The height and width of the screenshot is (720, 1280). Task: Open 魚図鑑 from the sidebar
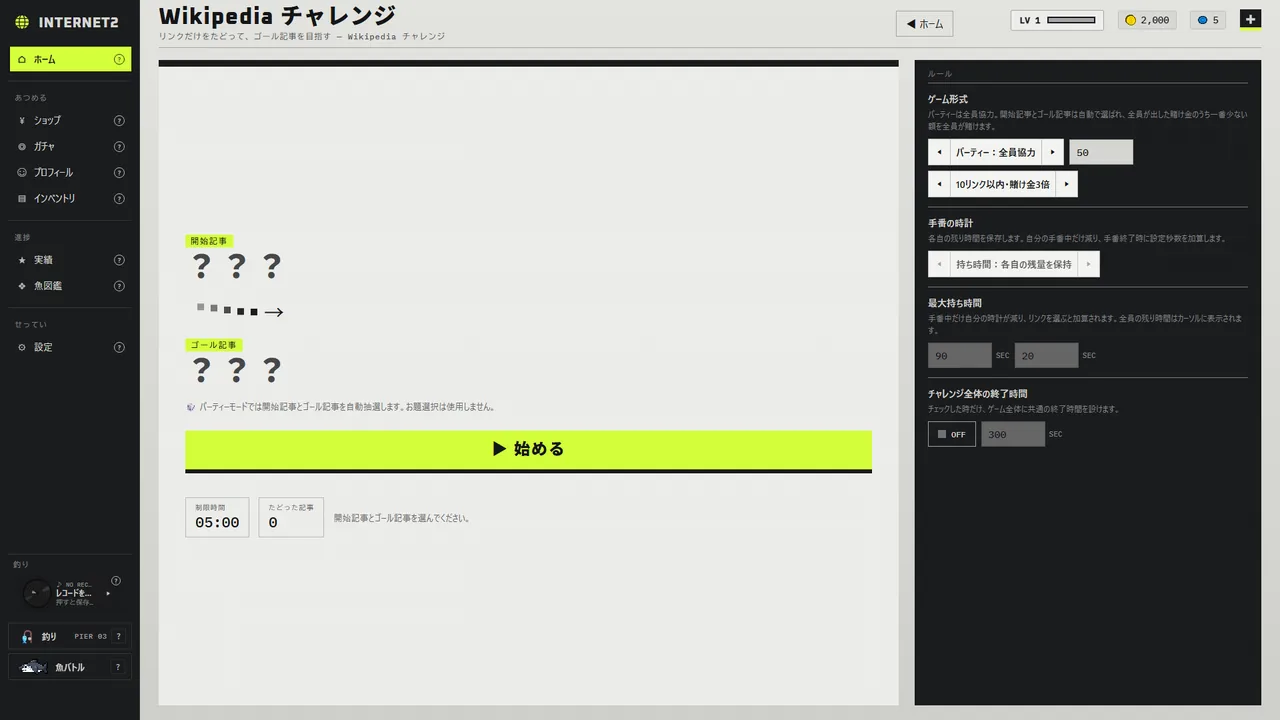tap(70, 286)
